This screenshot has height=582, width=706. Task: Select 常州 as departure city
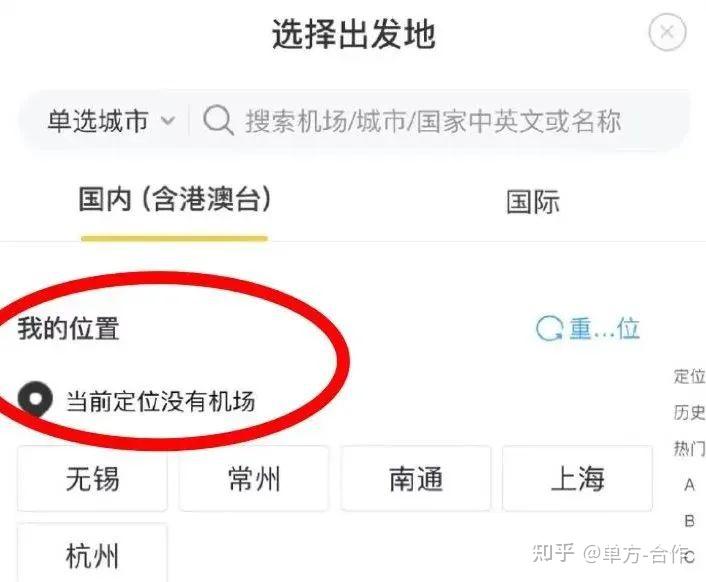click(x=254, y=478)
